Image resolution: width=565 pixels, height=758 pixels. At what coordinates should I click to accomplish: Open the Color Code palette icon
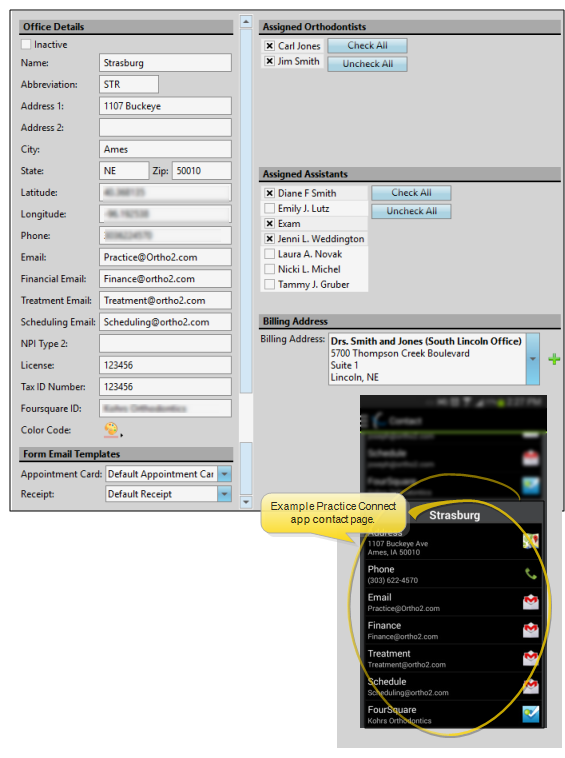click(x=112, y=430)
